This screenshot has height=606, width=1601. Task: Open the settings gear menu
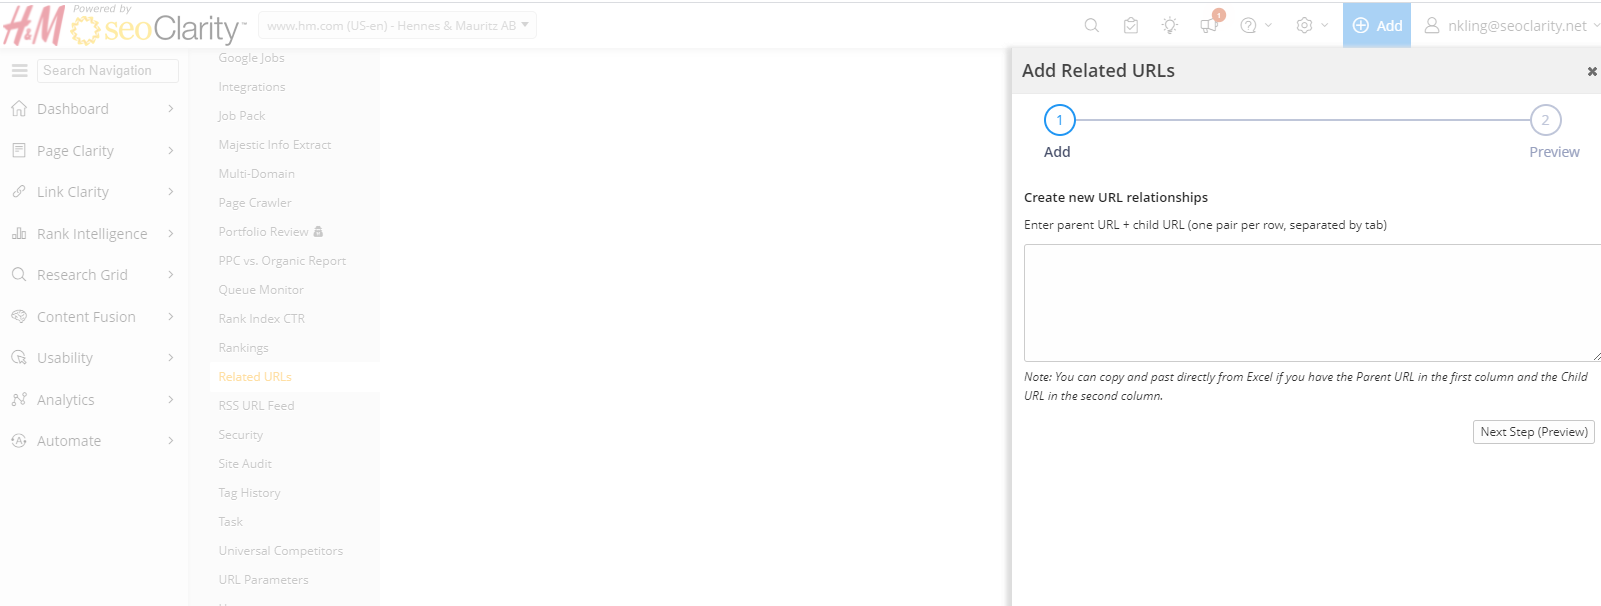click(1304, 26)
